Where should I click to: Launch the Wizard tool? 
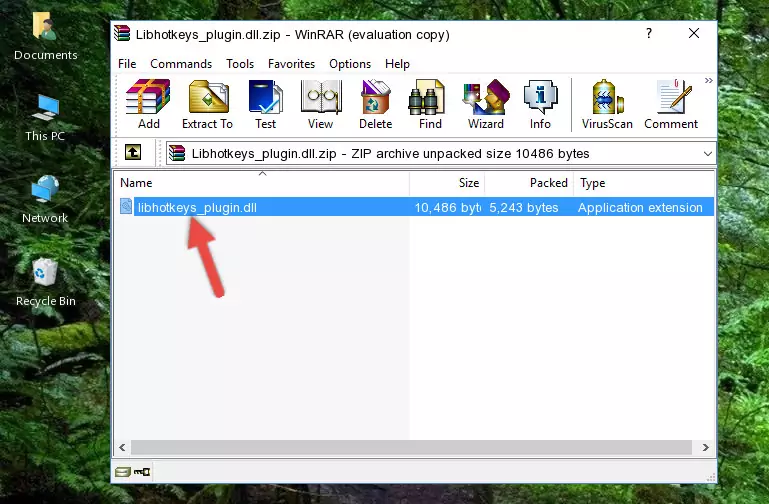(x=486, y=104)
